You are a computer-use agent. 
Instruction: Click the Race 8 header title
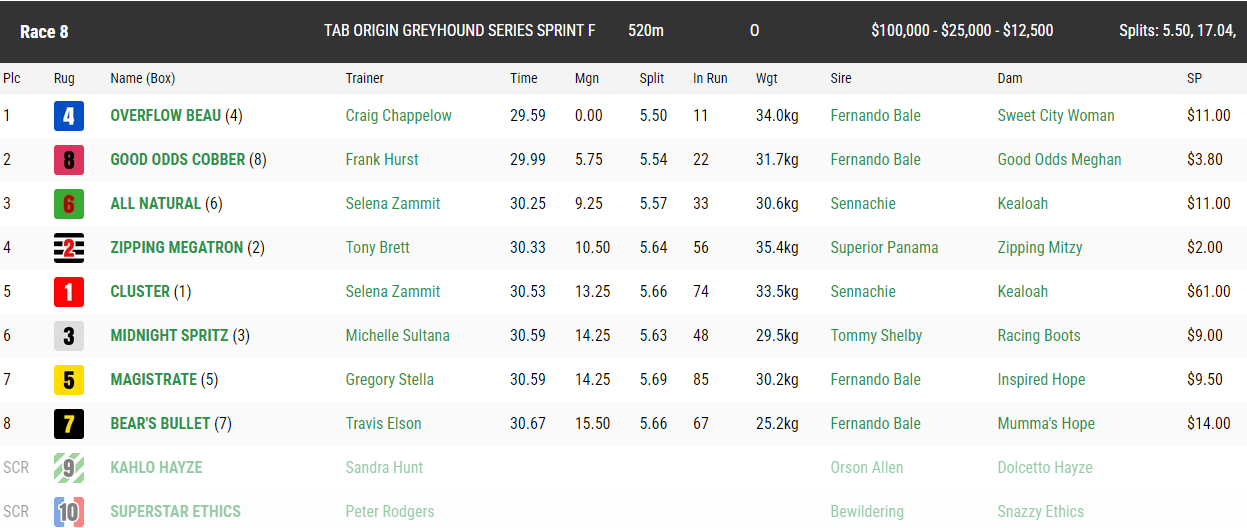(x=44, y=31)
